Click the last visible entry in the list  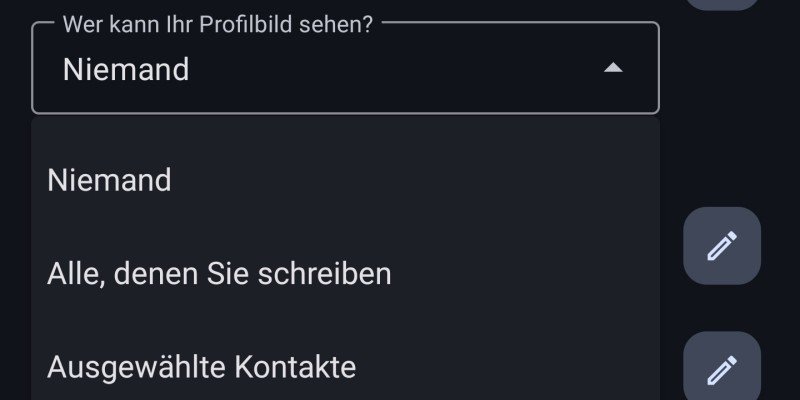click(201, 367)
